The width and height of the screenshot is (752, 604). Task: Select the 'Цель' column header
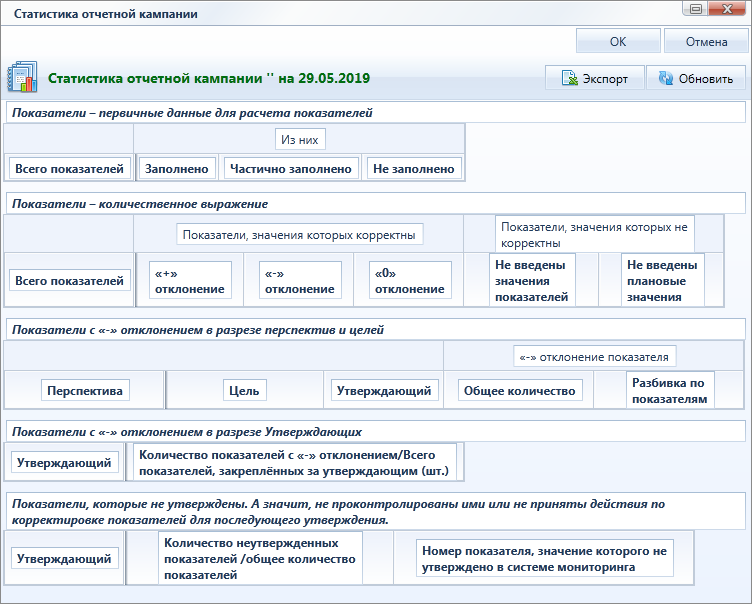(244, 391)
